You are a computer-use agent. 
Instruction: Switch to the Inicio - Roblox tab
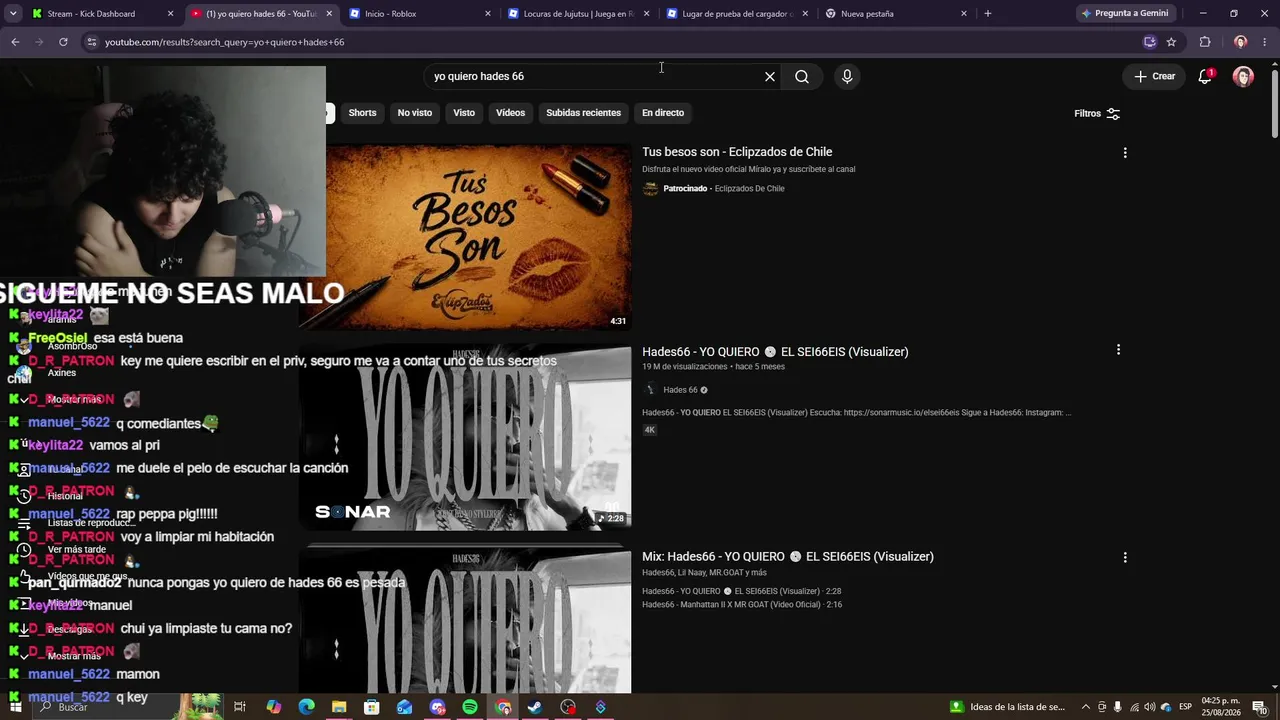[420, 14]
